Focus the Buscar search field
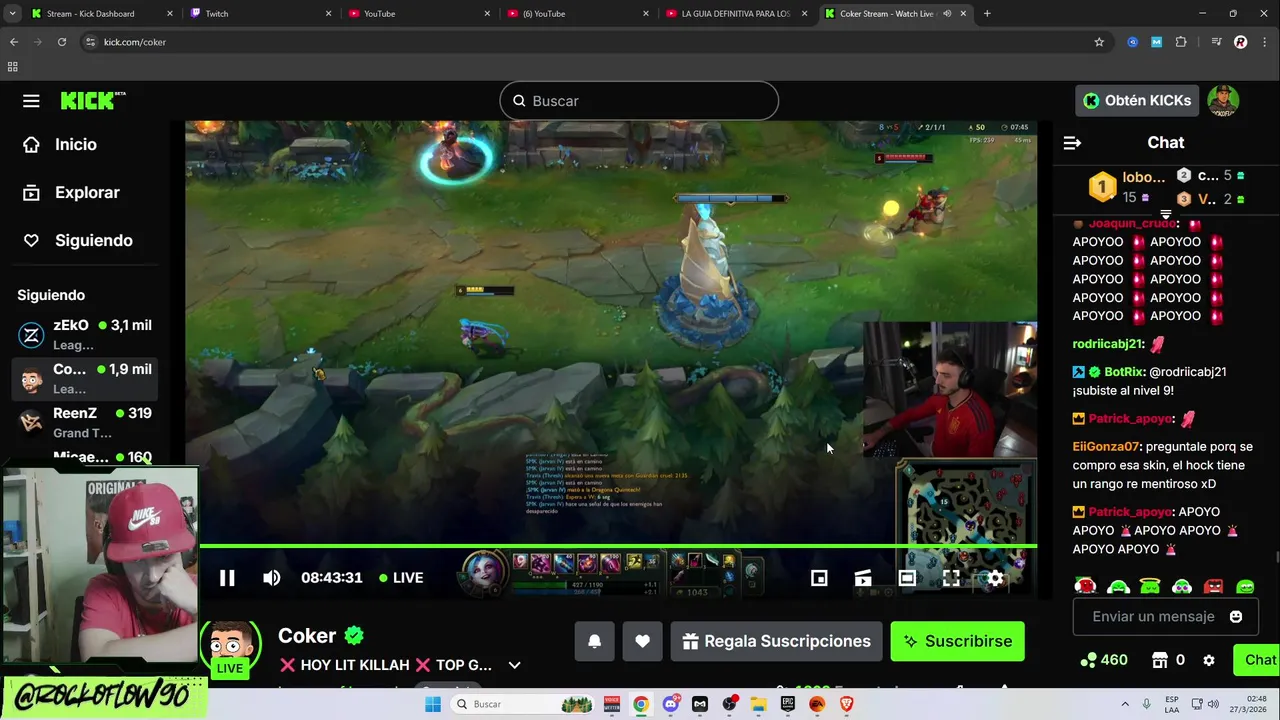The width and height of the screenshot is (1280, 720). tap(639, 101)
